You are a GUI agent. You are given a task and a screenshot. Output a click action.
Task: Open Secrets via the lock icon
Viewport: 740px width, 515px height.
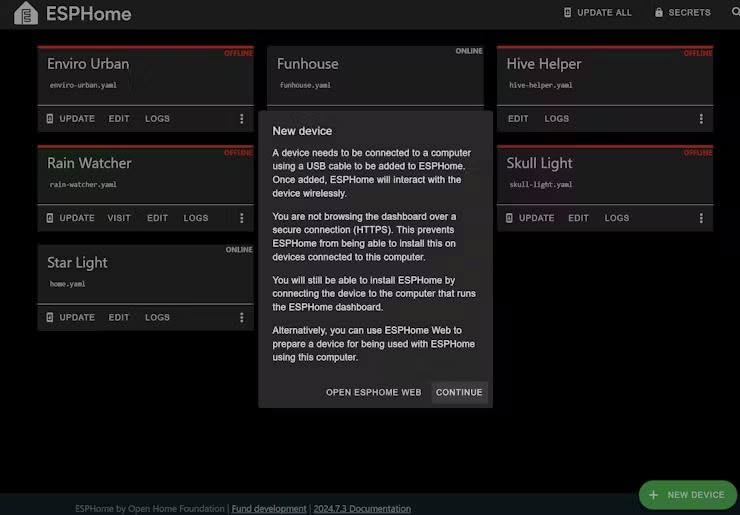[x=659, y=12]
